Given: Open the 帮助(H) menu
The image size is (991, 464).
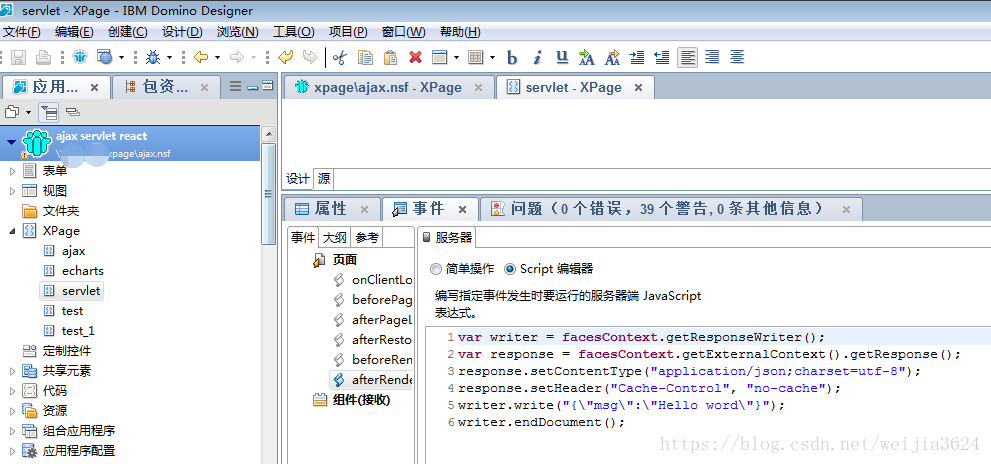Looking at the screenshot, I should 460,32.
